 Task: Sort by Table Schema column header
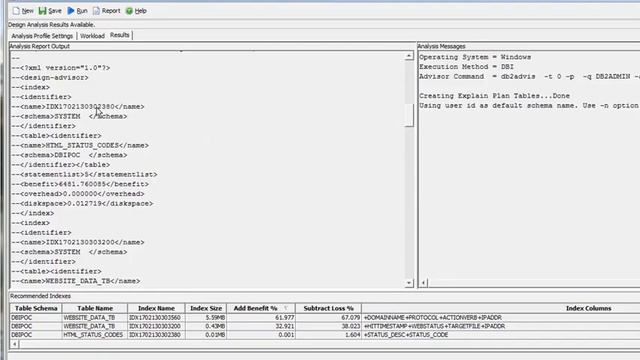tap(36, 309)
